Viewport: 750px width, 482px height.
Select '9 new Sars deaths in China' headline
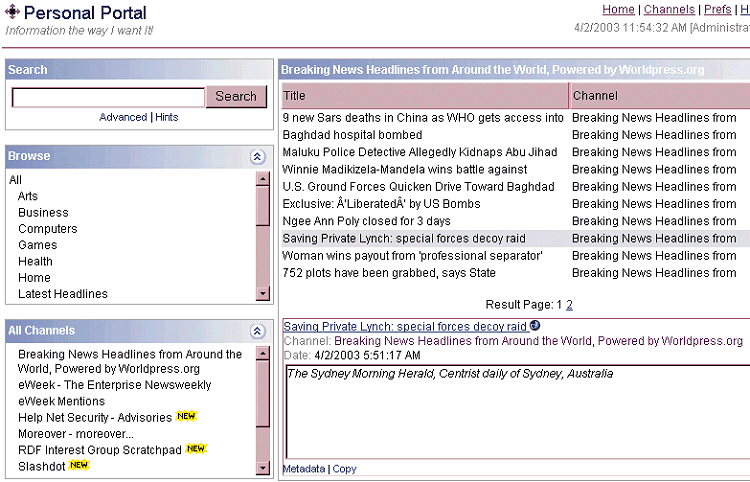tap(423, 118)
